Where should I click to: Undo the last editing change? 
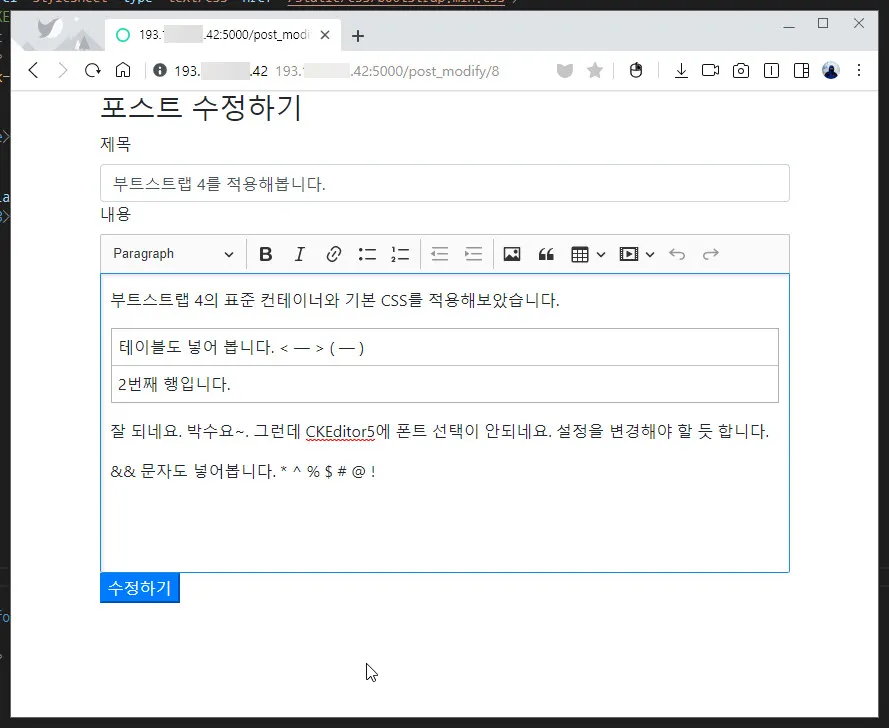[677, 253]
